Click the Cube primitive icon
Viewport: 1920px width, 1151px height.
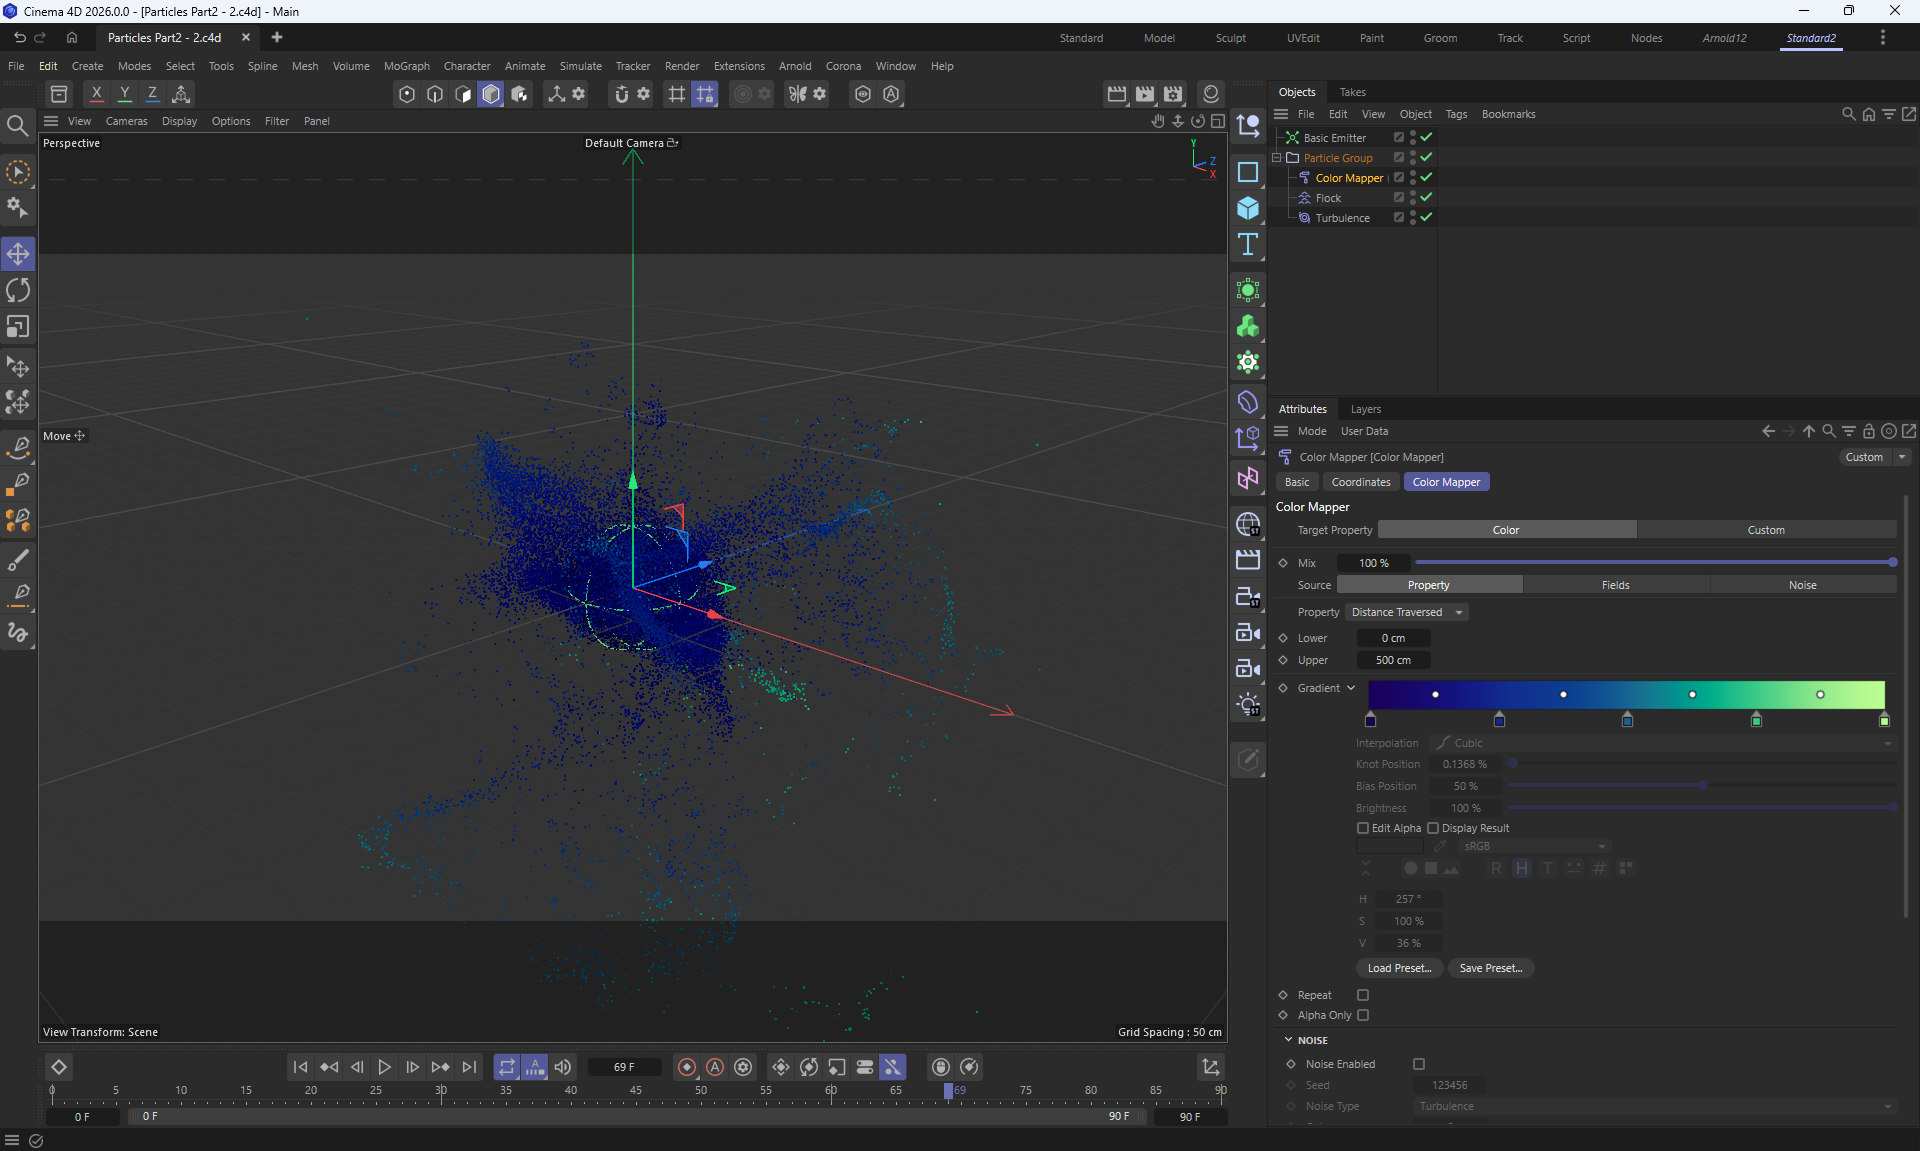click(1247, 208)
